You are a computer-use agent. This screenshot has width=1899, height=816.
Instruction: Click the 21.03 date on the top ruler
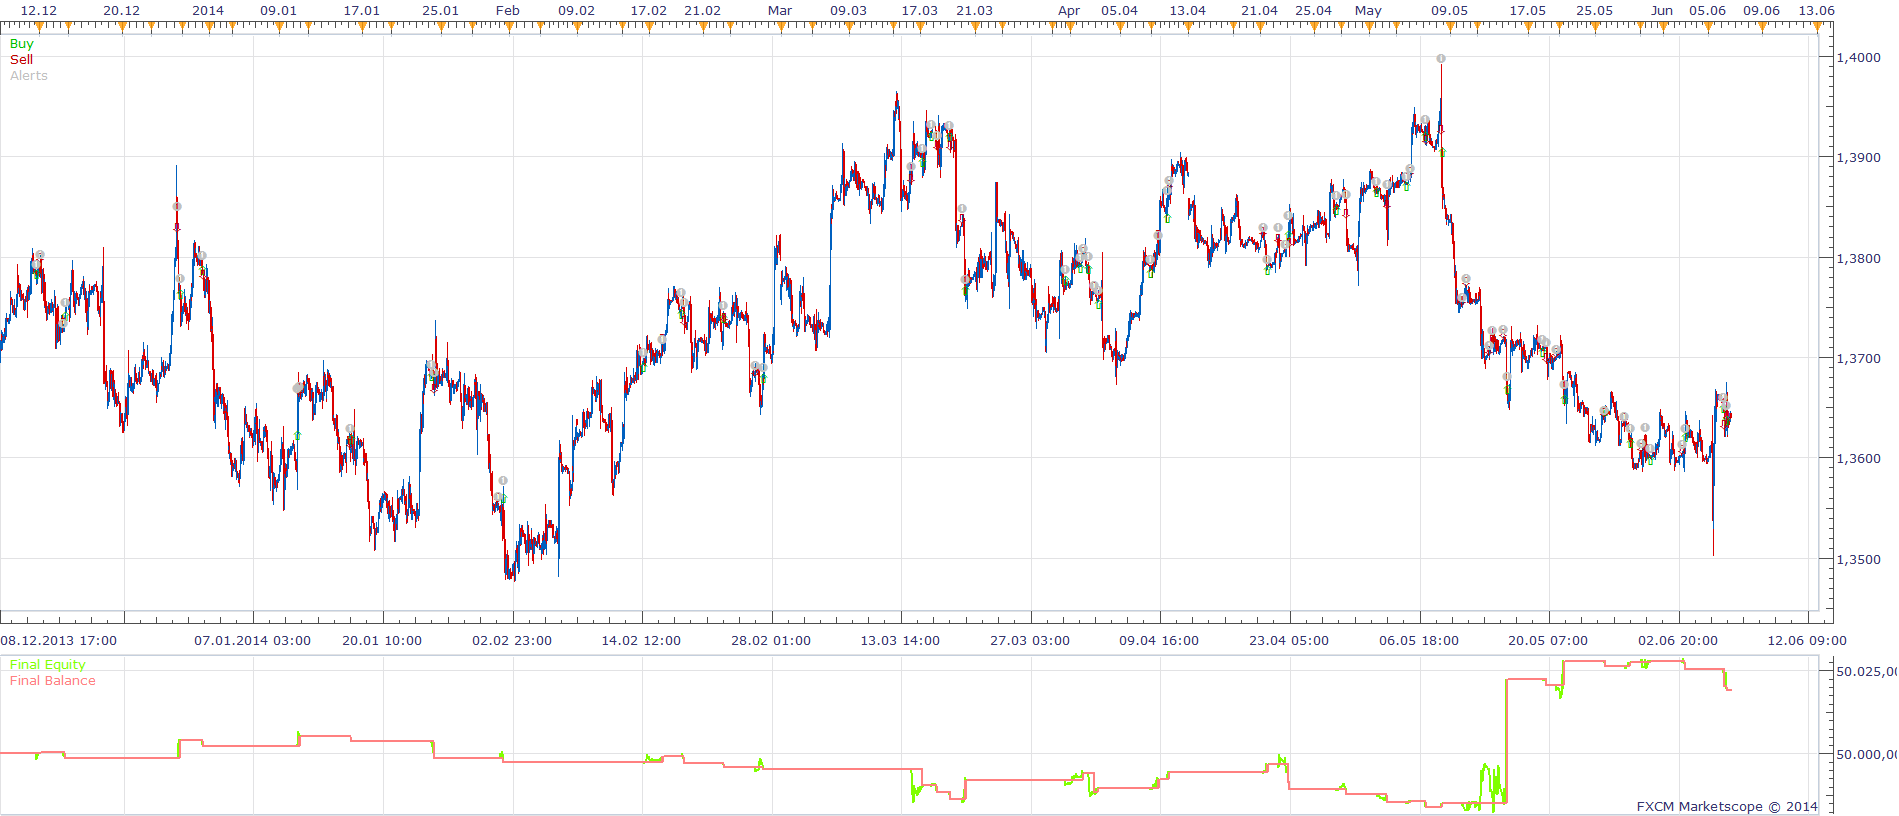click(975, 11)
